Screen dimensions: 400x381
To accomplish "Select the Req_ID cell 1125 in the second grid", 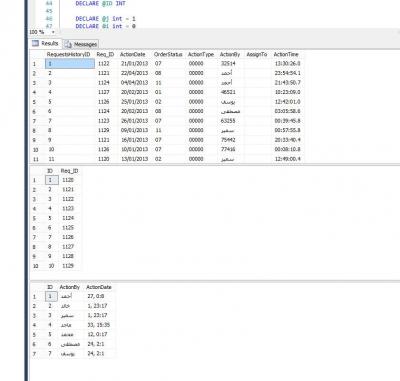I will click(69, 228).
